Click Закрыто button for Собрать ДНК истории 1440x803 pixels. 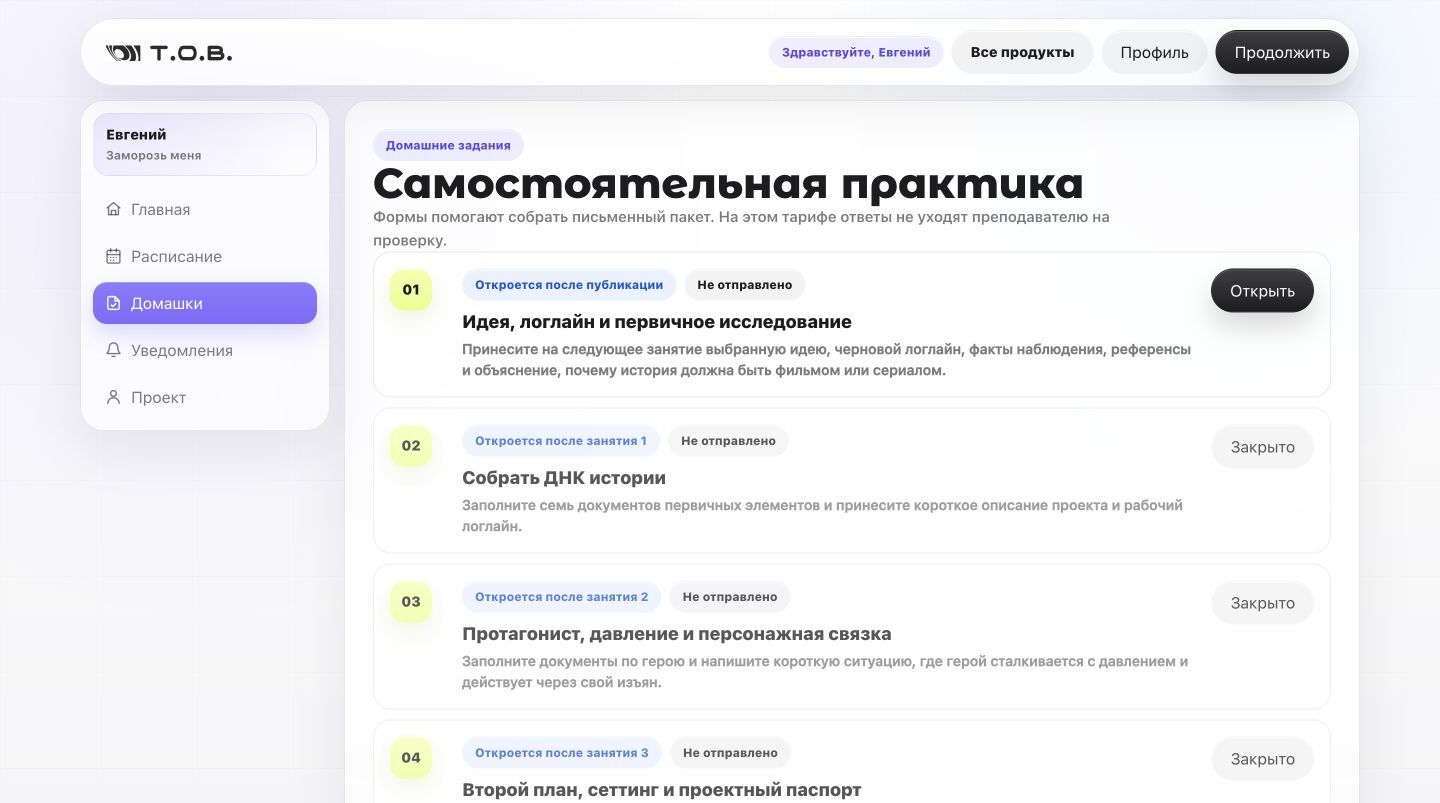click(1262, 447)
